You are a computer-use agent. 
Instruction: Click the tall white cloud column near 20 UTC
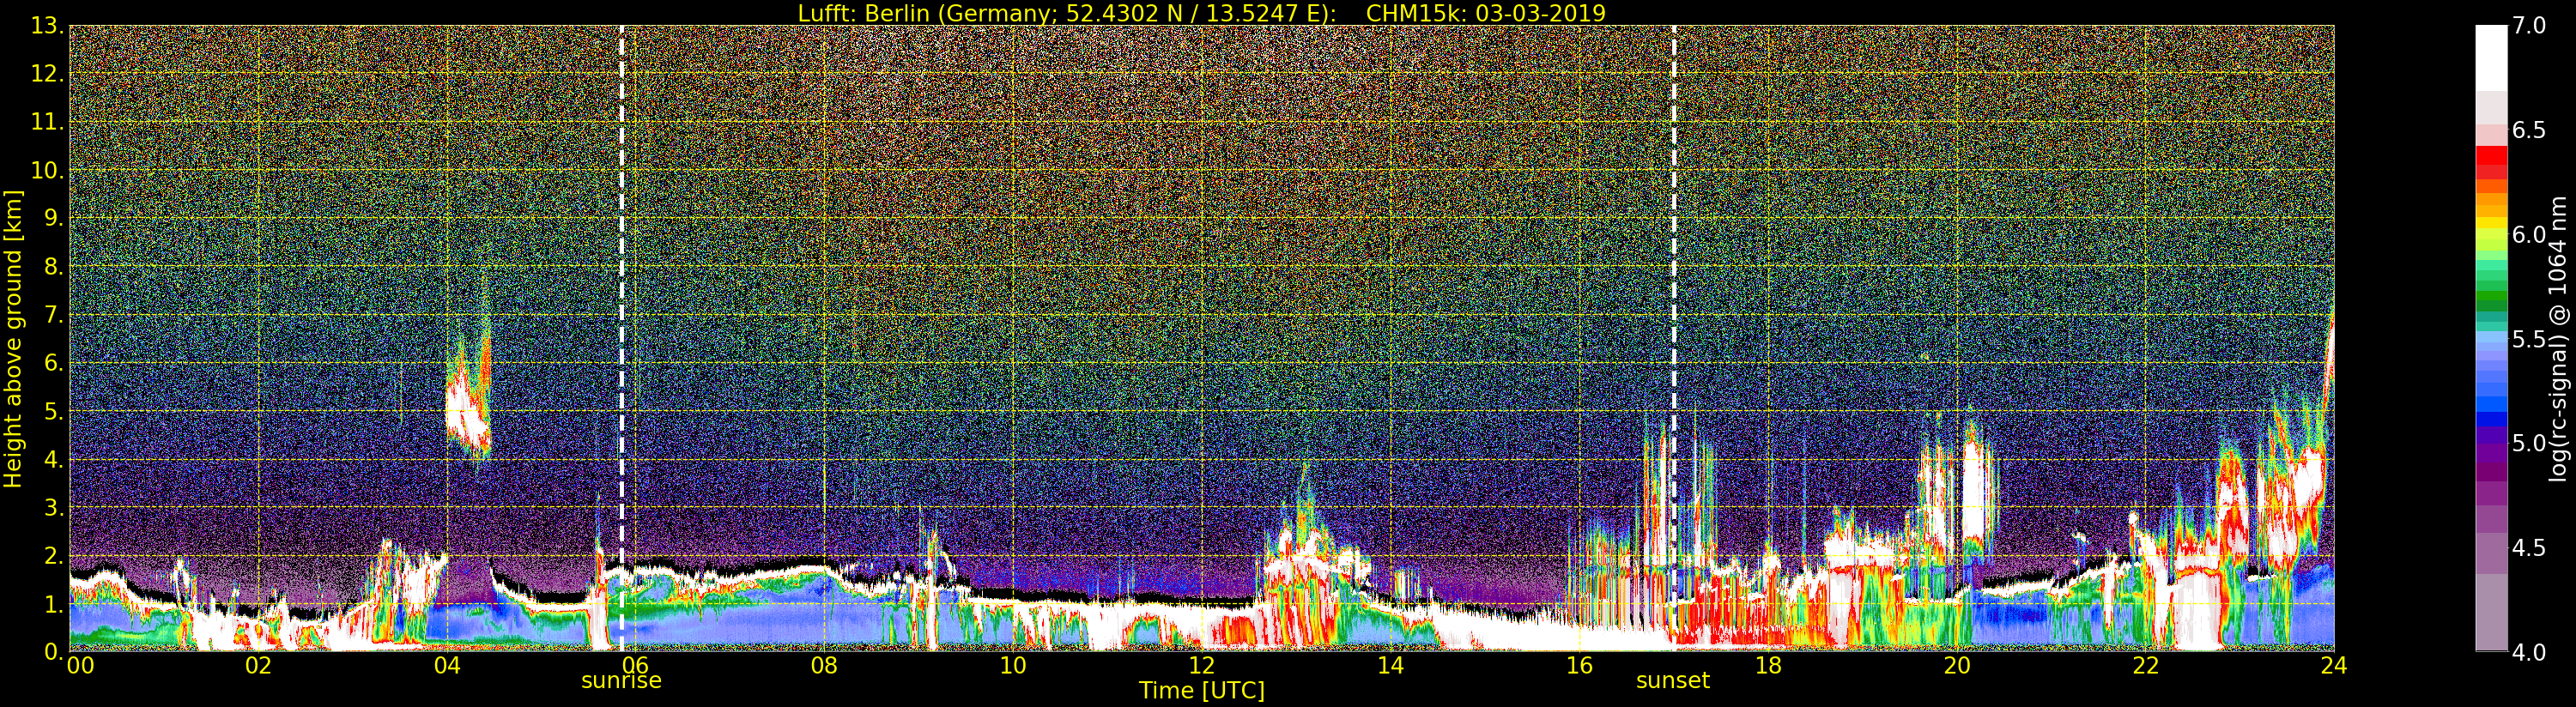[x=1973, y=490]
